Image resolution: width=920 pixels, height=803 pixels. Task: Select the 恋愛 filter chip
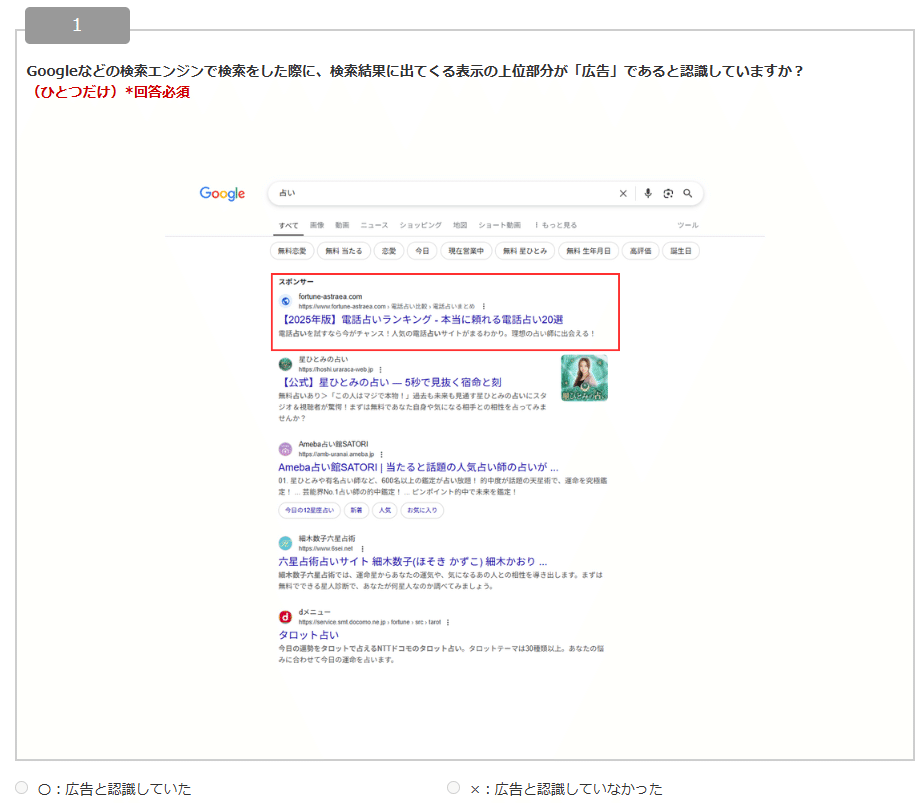(389, 251)
